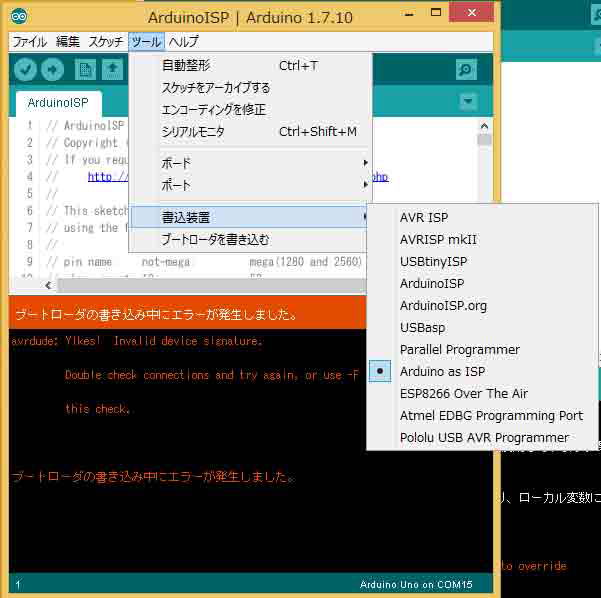The image size is (601, 598).
Task: Select USBasp programmer
Action: [x=482, y=328]
